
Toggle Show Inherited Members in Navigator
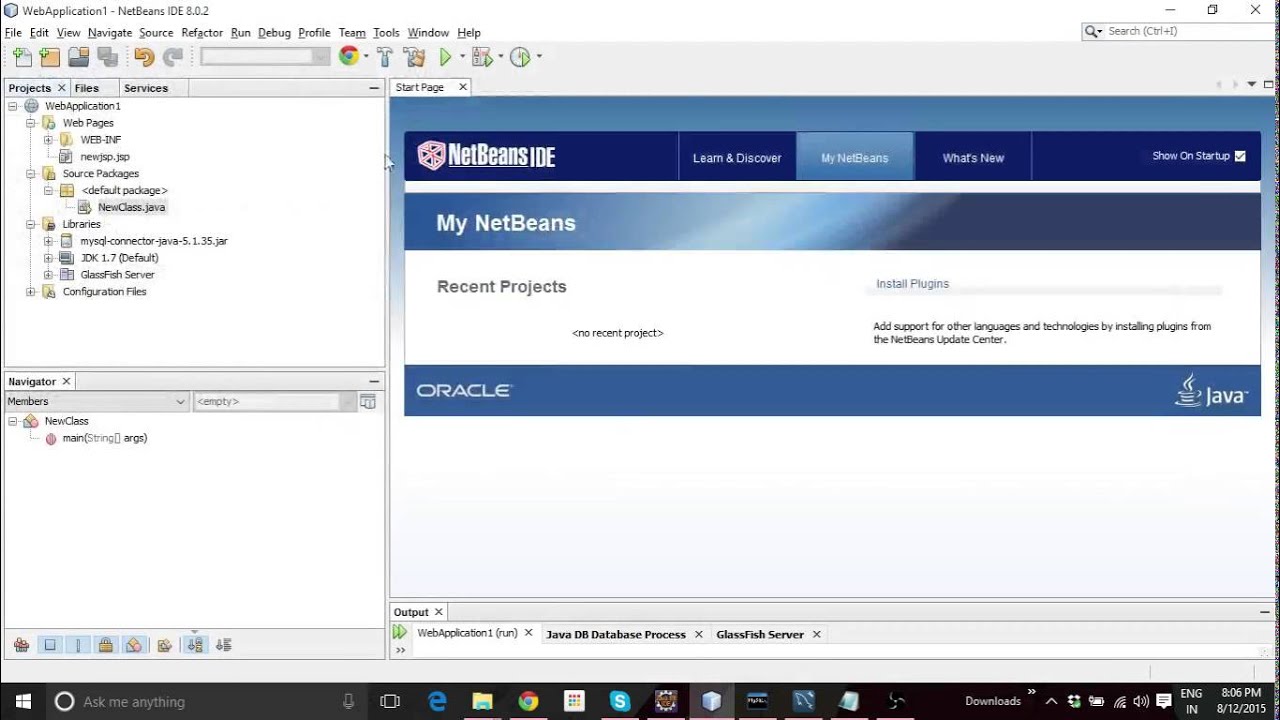click(21, 645)
